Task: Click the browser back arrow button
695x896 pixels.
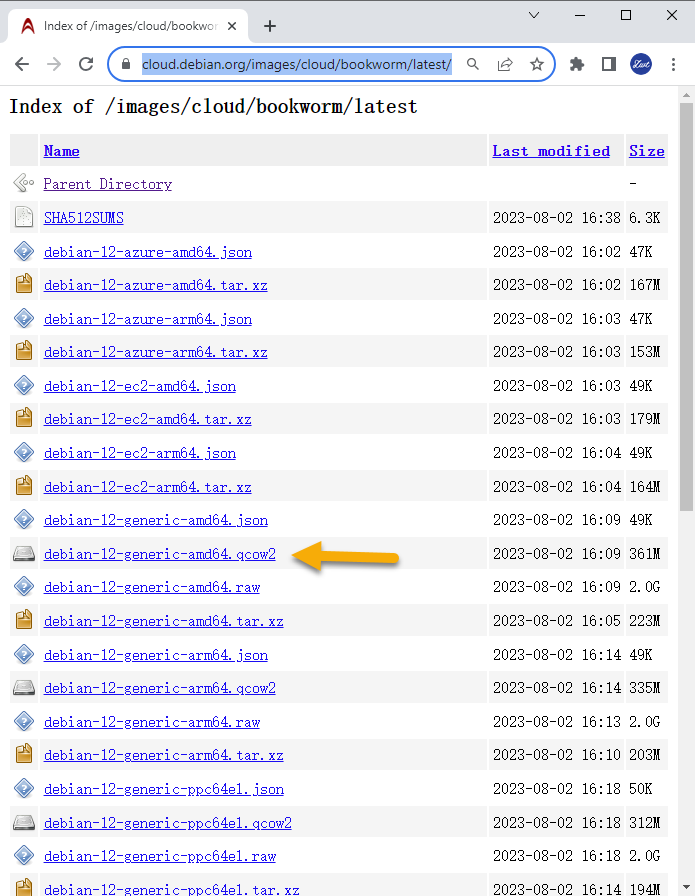Action: pyautogui.click(x=22, y=64)
